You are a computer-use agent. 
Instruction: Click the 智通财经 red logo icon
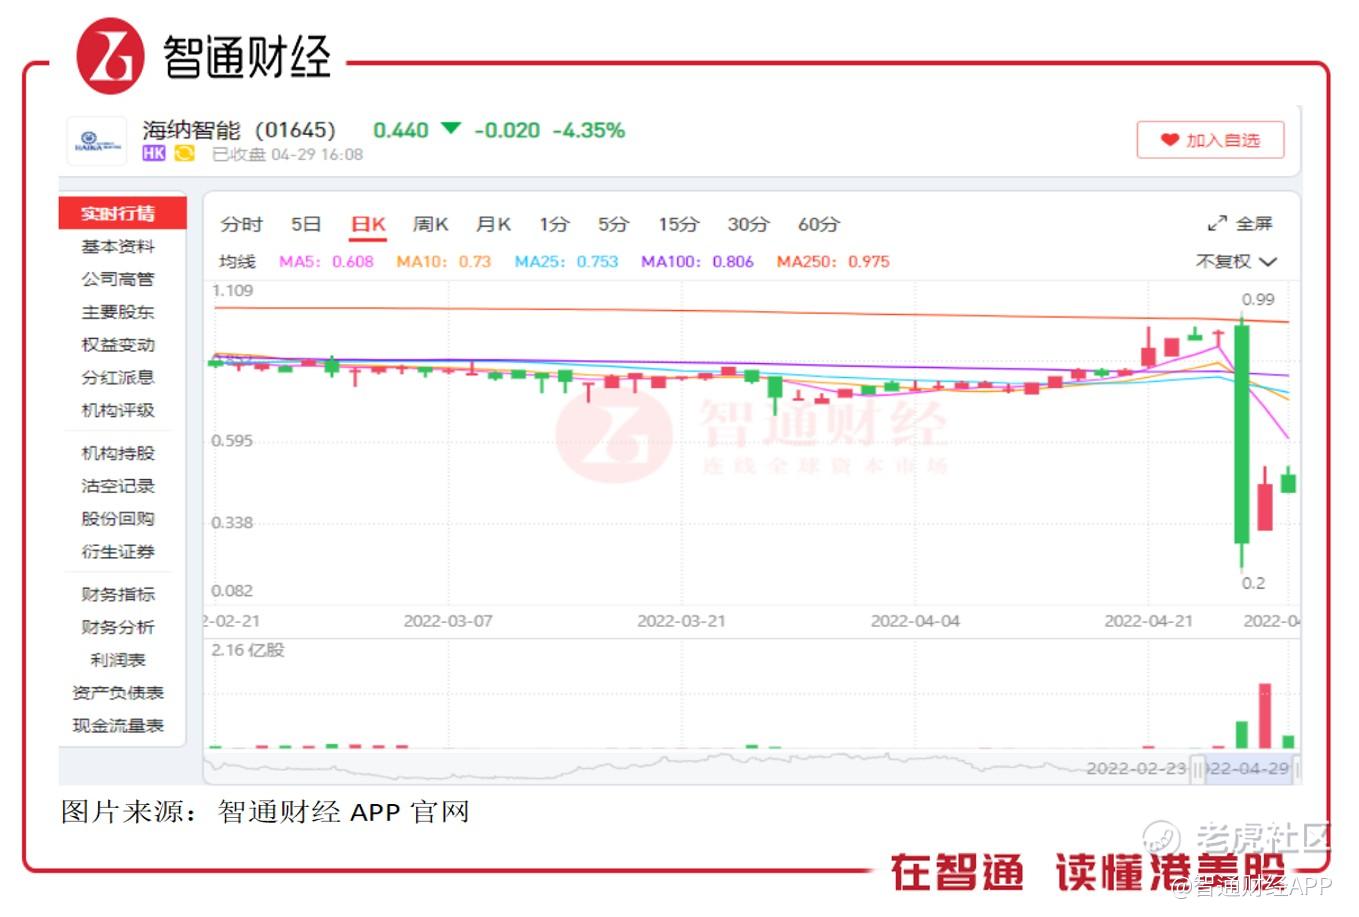click(110, 56)
